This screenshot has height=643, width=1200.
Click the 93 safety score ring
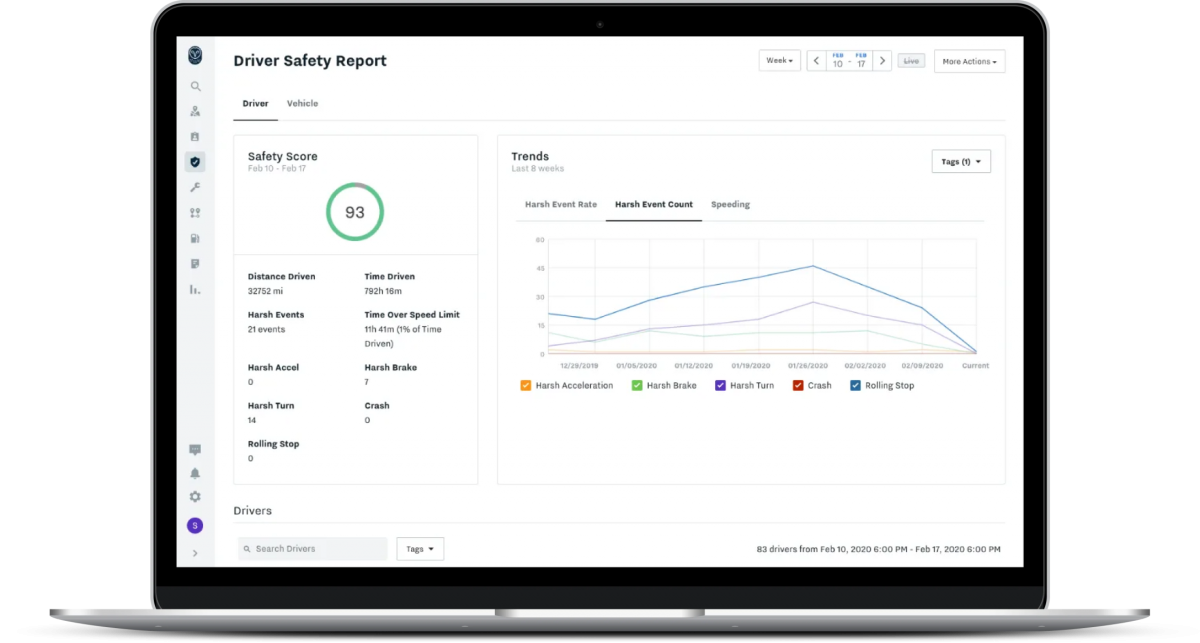pos(355,212)
